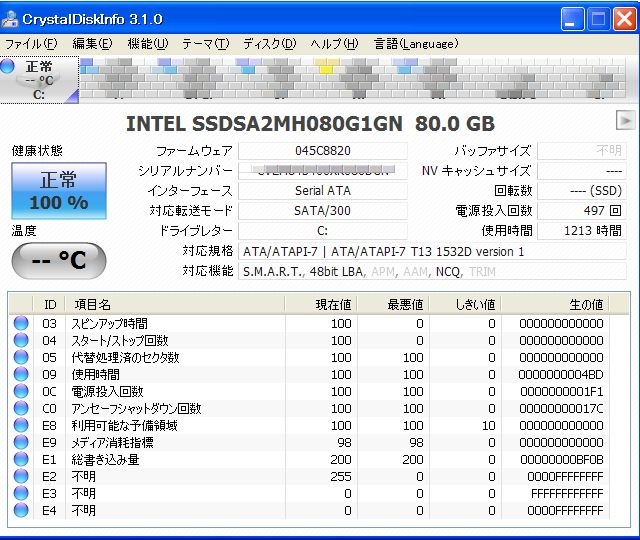Viewport: 640px width, 540px height.
Task: Select the 総書き込み量 attribute name
Action: point(105,460)
